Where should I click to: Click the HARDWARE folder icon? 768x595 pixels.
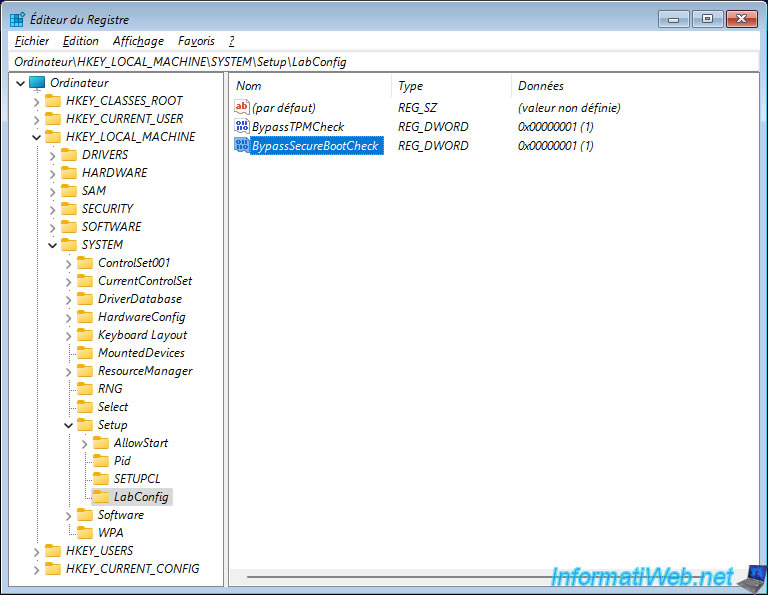[69, 172]
